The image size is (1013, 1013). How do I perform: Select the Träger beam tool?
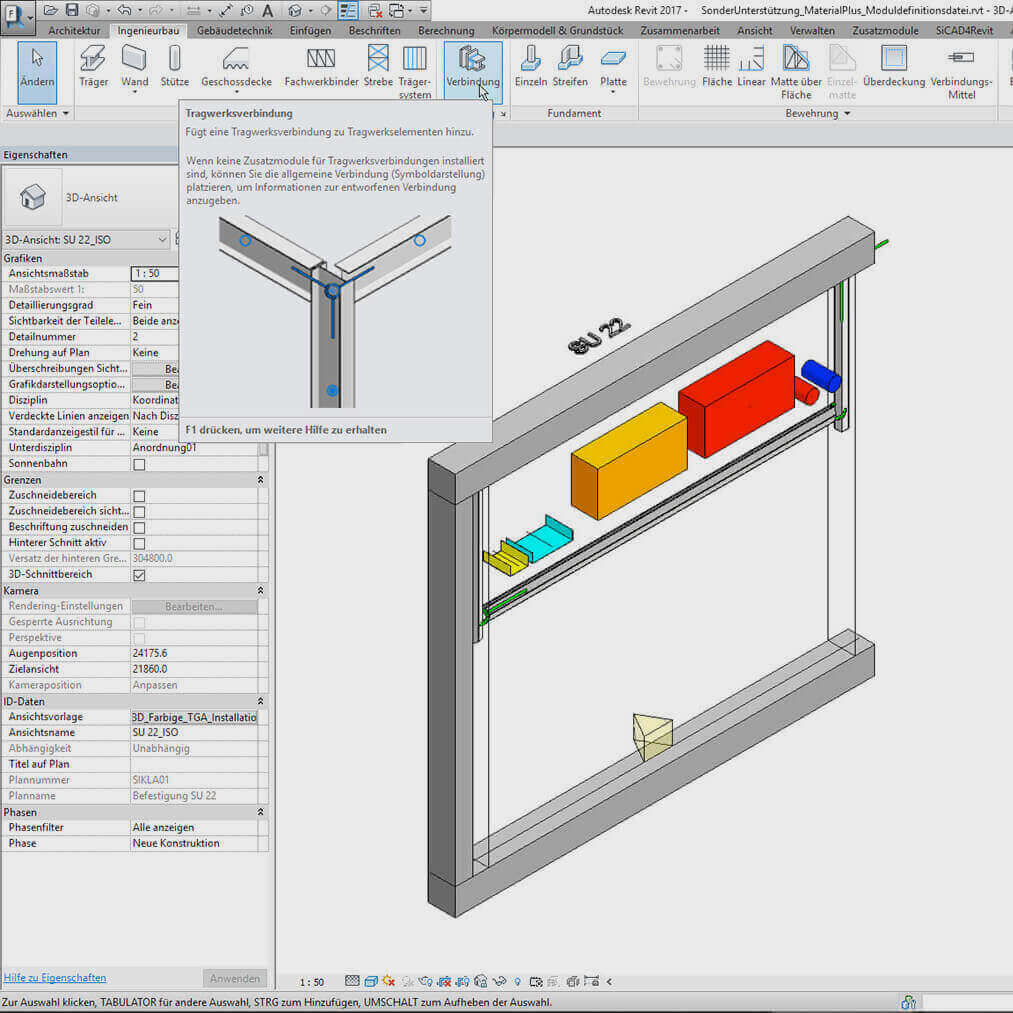click(x=93, y=66)
